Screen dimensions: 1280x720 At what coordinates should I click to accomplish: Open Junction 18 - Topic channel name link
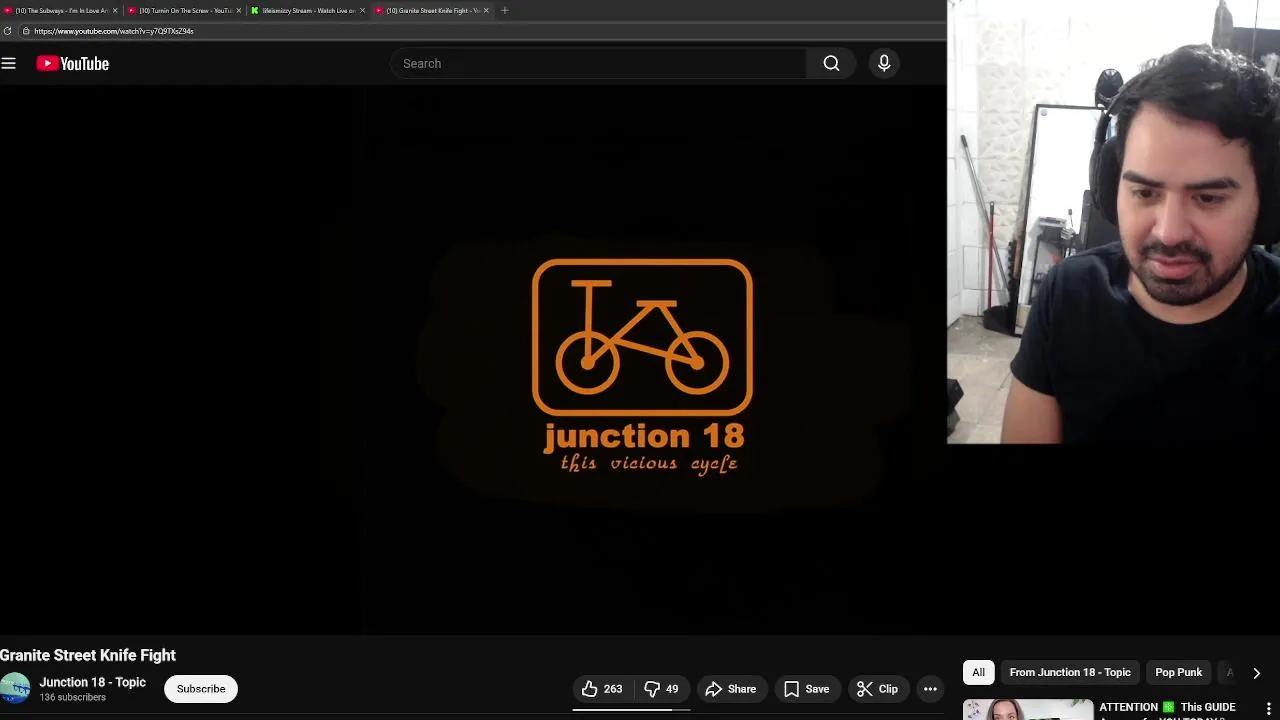click(92, 682)
